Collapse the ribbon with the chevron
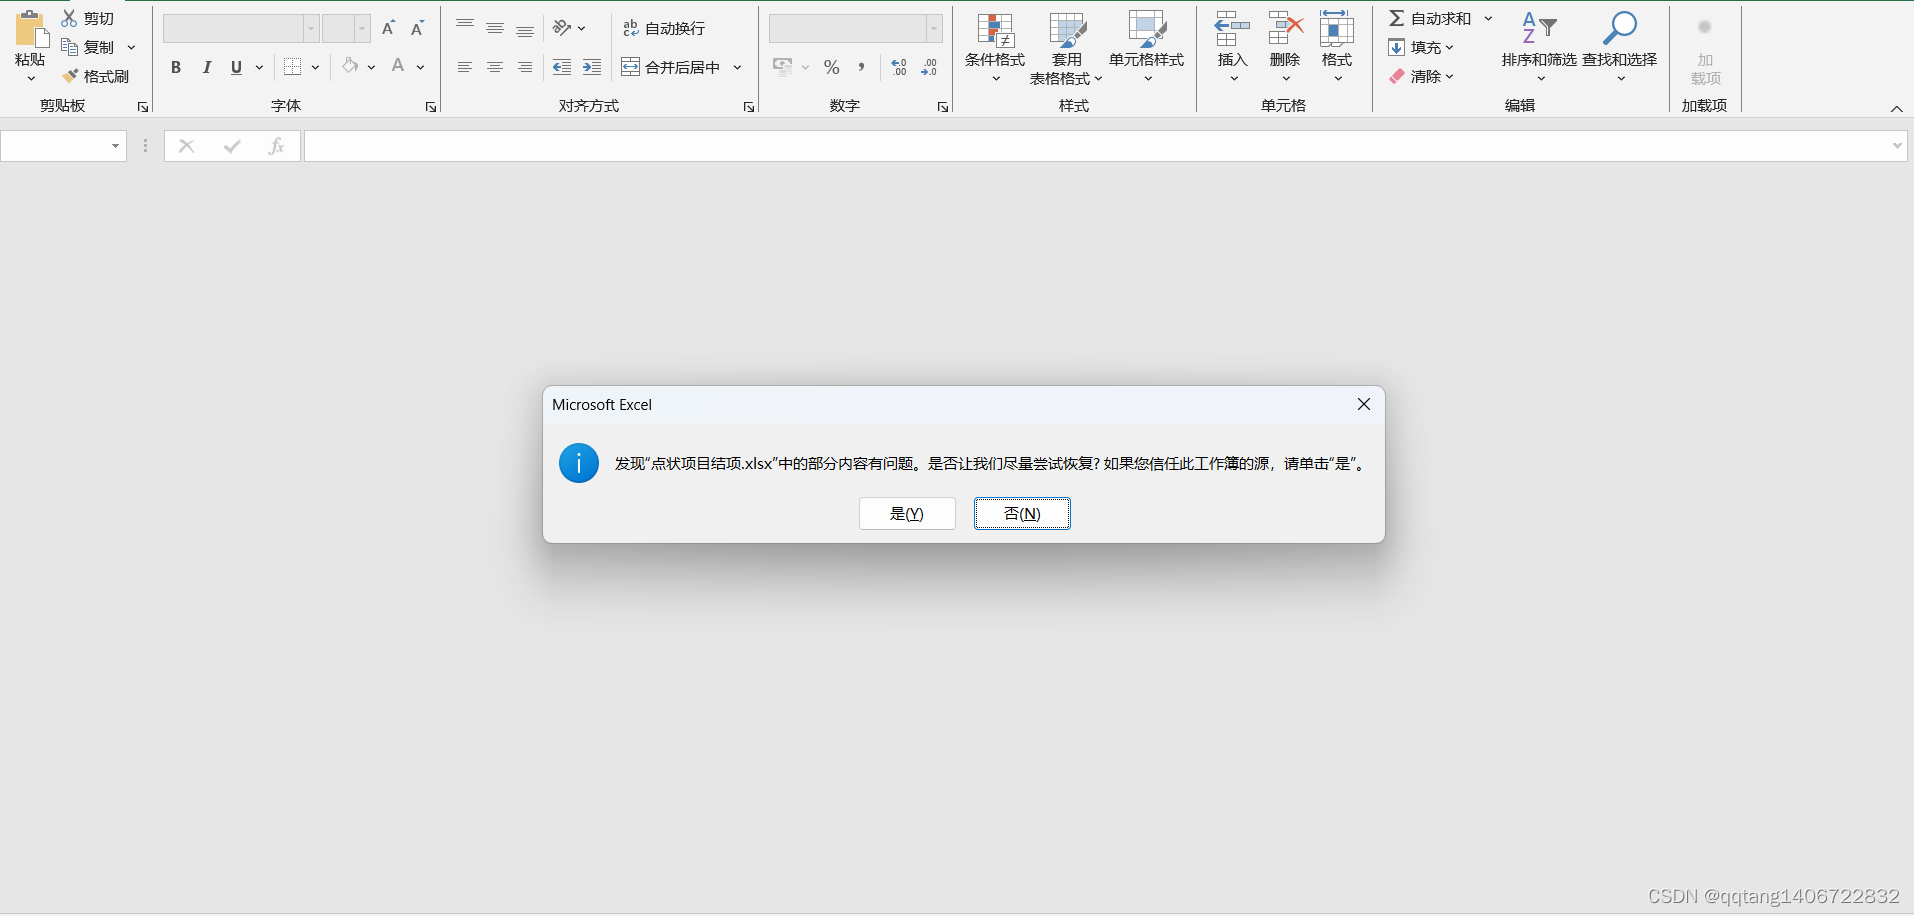The image size is (1914, 916). point(1896,108)
